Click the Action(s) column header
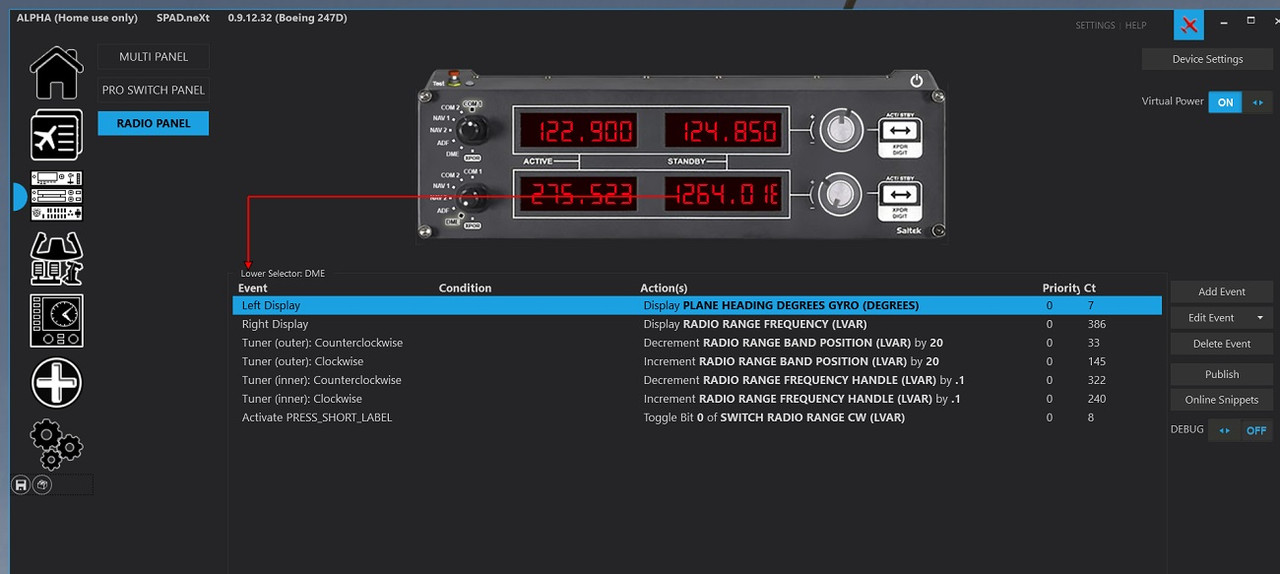This screenshot has width=1280, height=574. point(664,288)
